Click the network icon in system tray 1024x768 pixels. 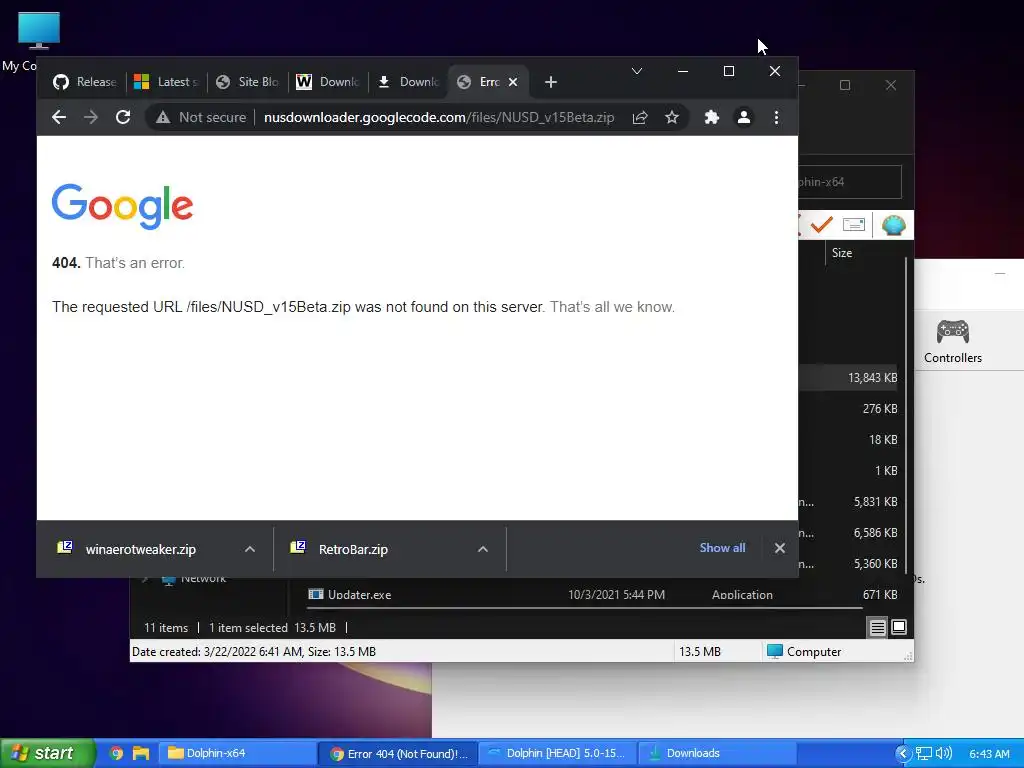click(x=923, y=754)
